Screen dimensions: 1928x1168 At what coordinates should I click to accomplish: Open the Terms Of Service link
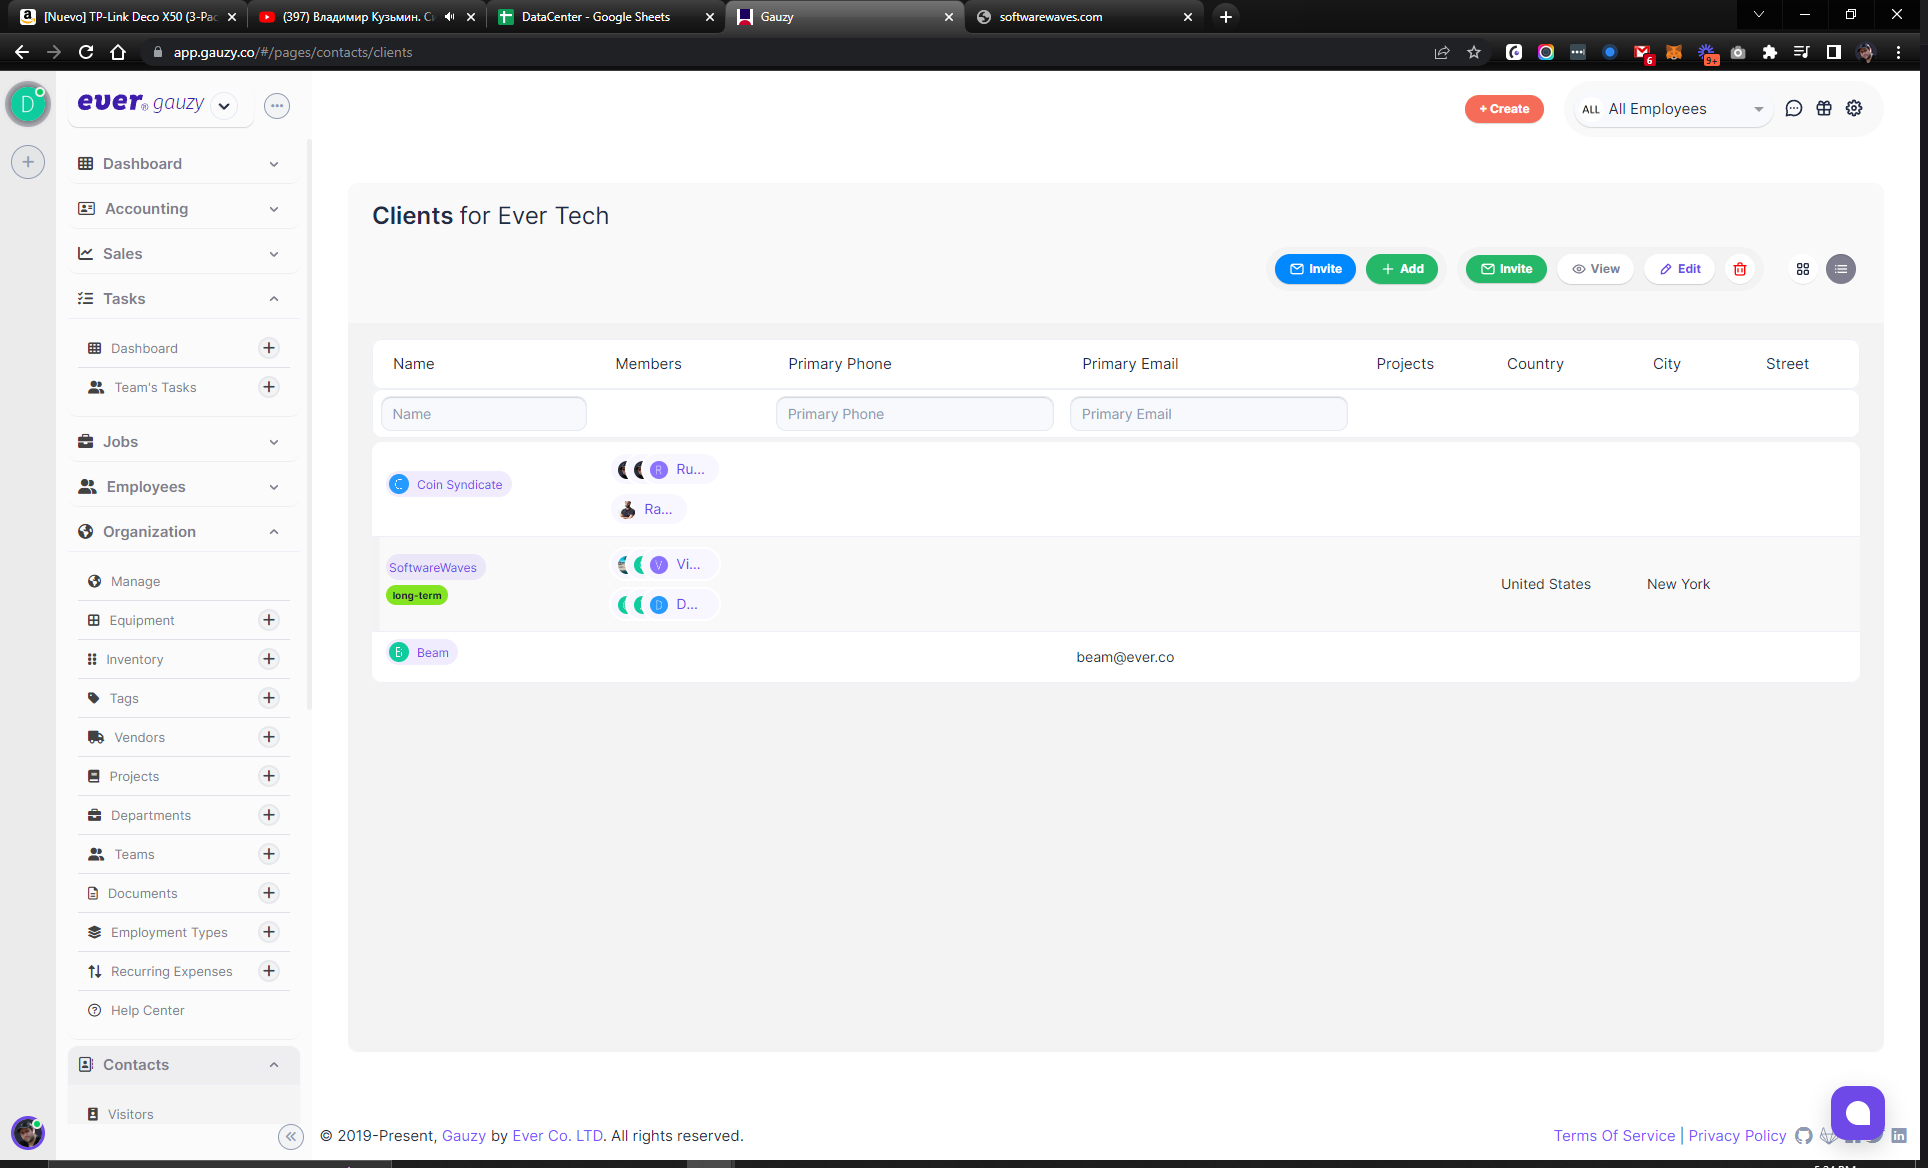1614,1136
